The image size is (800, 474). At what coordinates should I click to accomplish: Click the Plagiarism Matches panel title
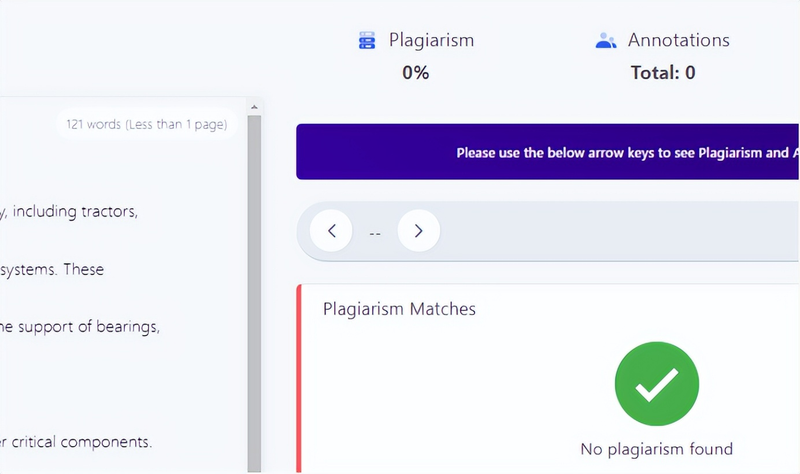(x=399, y=309)
